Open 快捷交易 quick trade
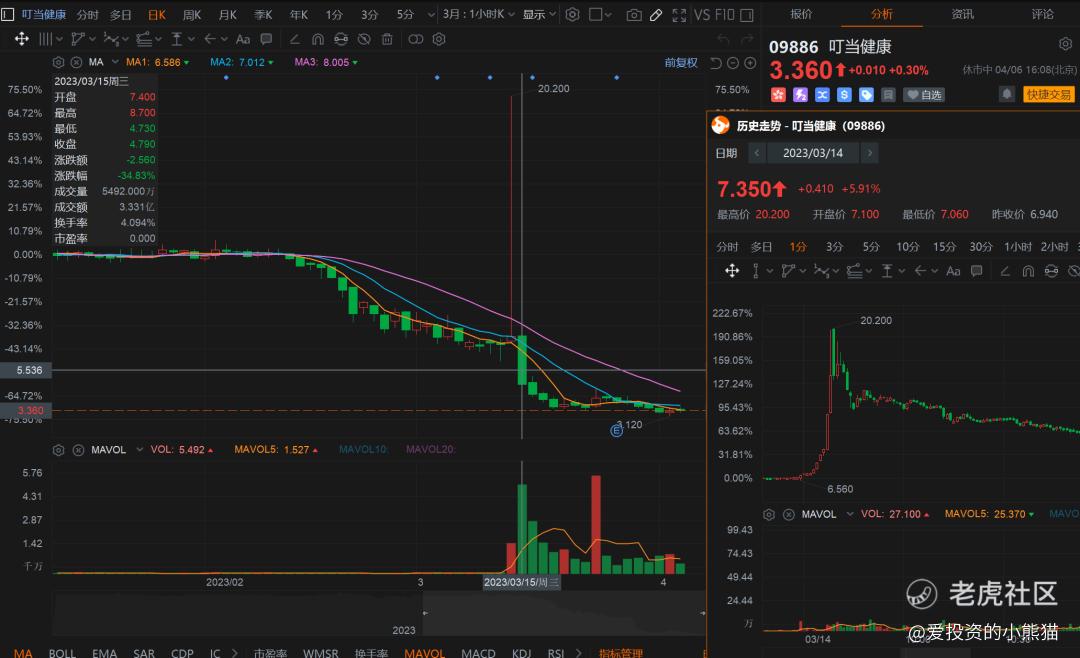 [x=1049, y=94]
